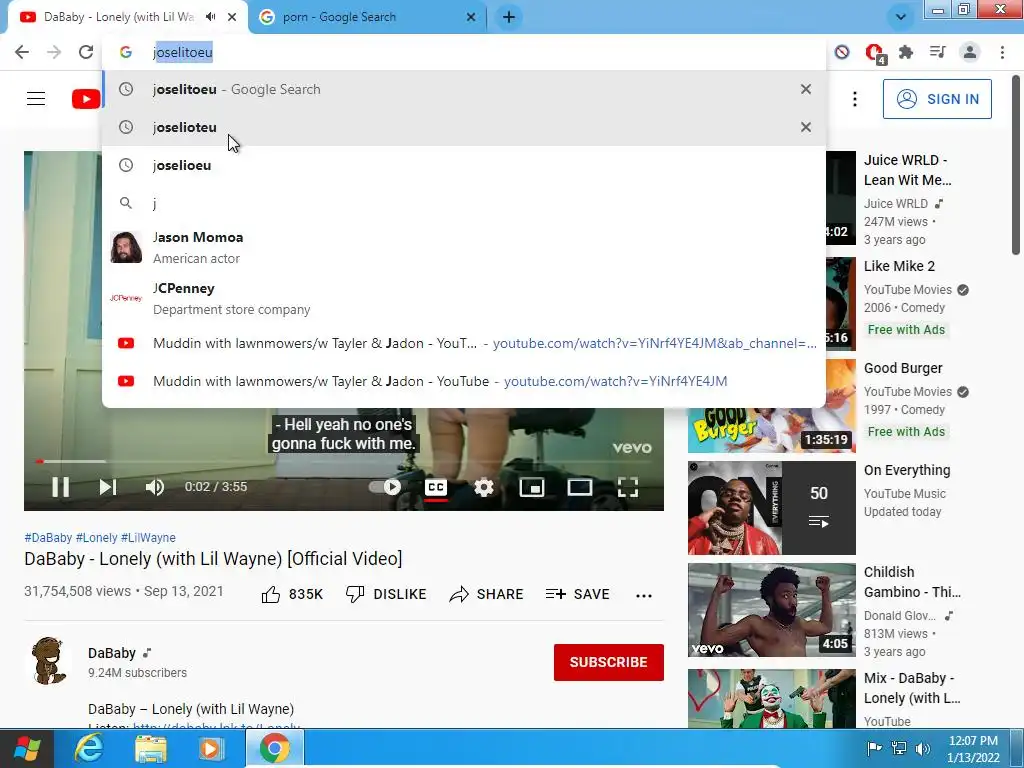The height and width of the screenshot is (768, 1024).
Task: Launch Internet Explorer from taskbar
Action: (89, 748)
